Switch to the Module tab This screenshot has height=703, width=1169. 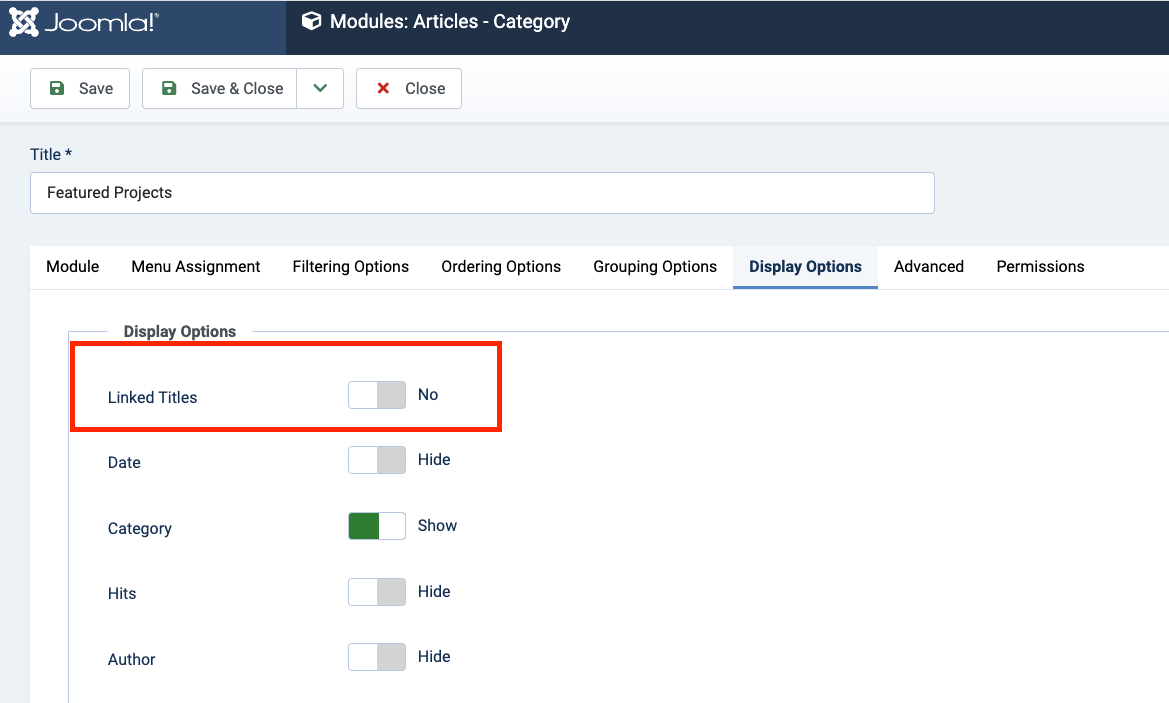73,267
